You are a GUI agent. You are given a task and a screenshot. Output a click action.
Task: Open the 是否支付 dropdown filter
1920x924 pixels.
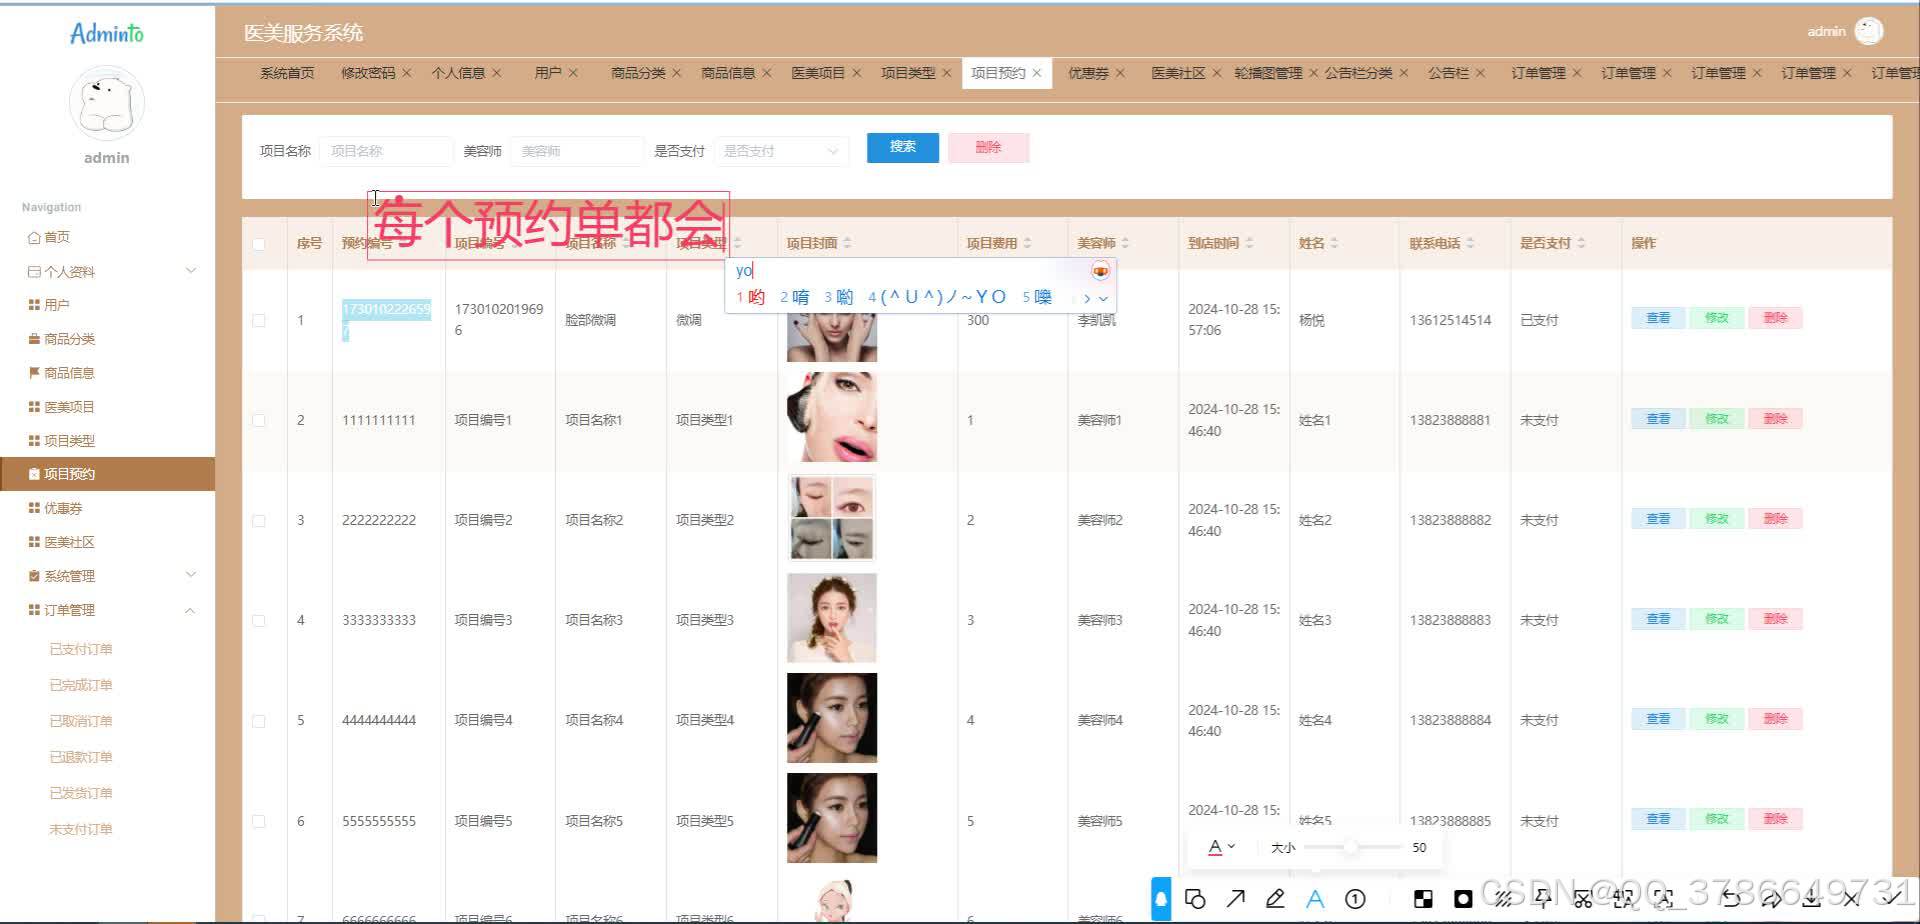coord(781,151)
